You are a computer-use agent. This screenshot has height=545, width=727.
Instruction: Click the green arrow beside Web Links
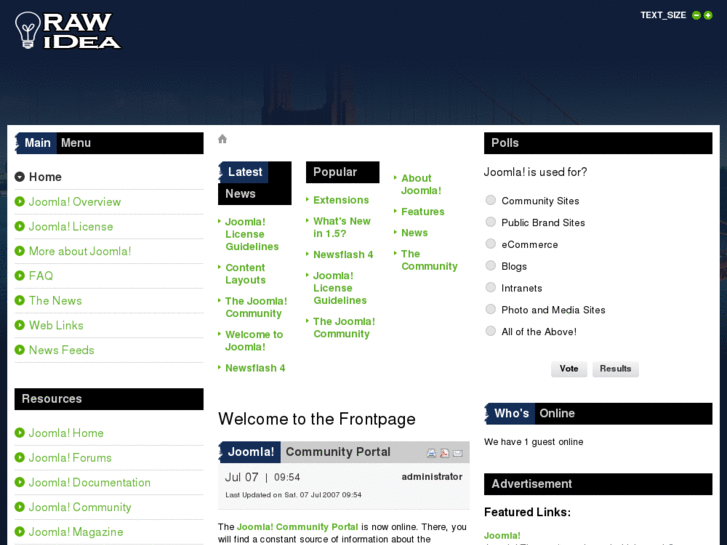(19, 325)
